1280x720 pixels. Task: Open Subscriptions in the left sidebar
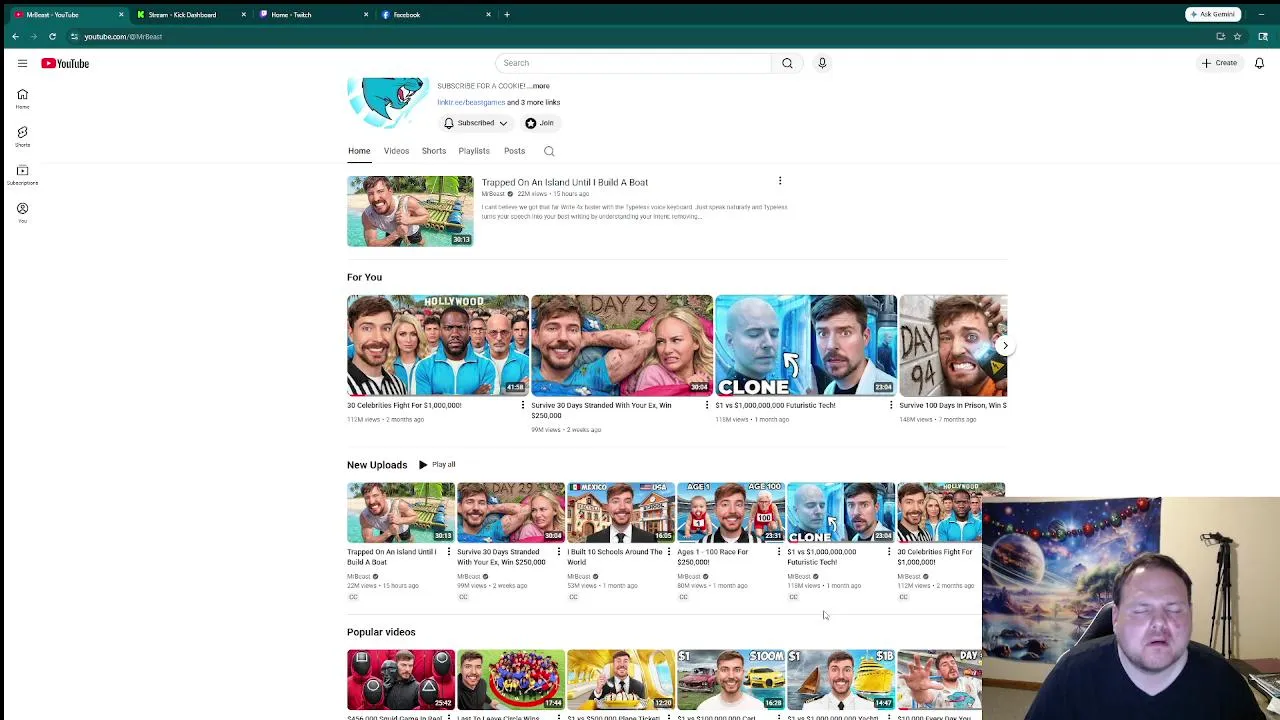coord(22,175)
